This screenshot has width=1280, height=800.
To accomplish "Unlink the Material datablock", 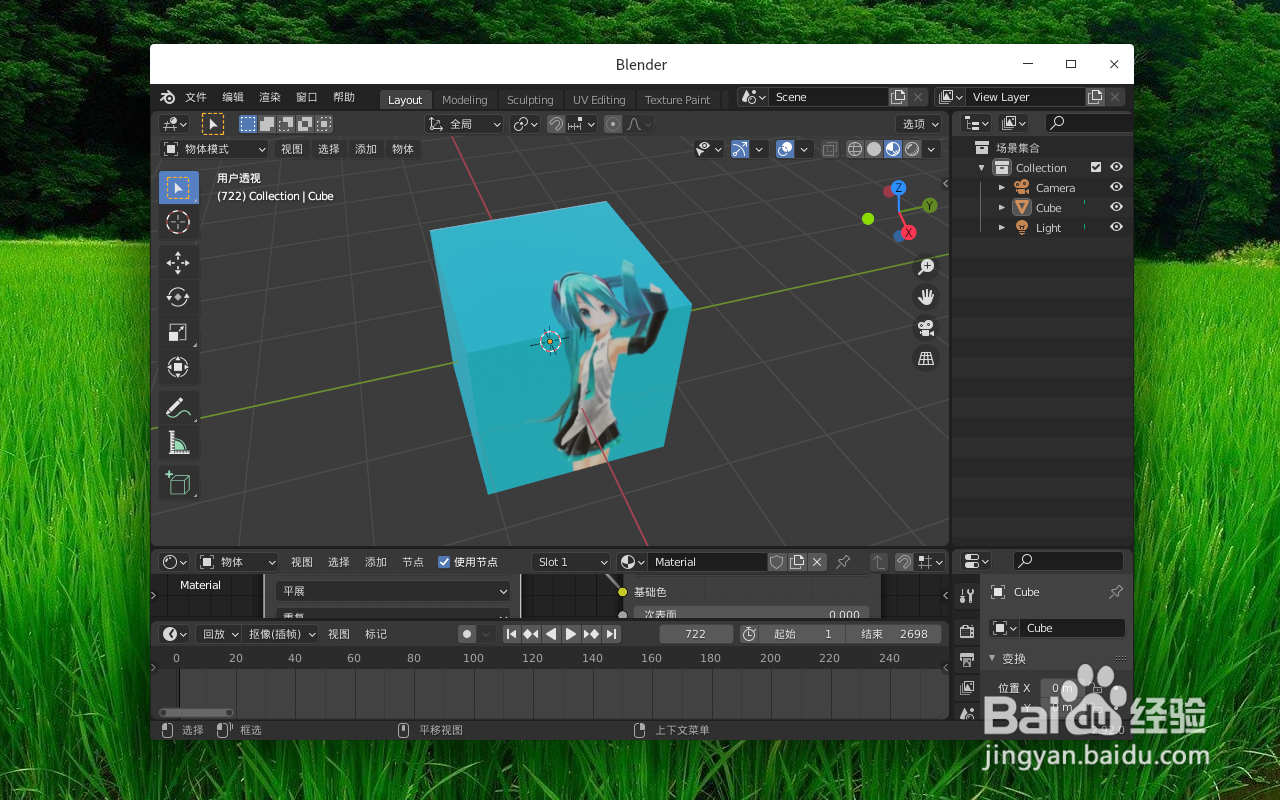I will 817,562.
